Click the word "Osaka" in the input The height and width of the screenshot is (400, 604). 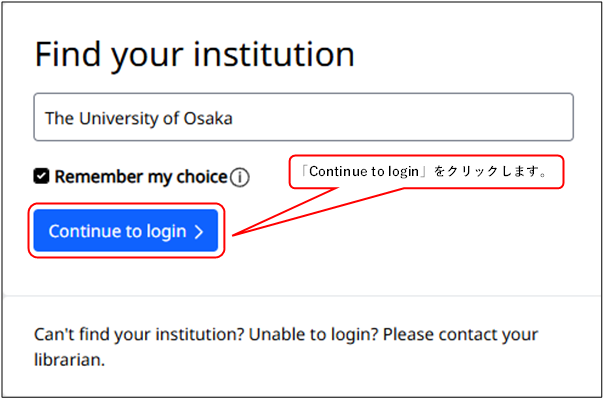coord(209,118)
